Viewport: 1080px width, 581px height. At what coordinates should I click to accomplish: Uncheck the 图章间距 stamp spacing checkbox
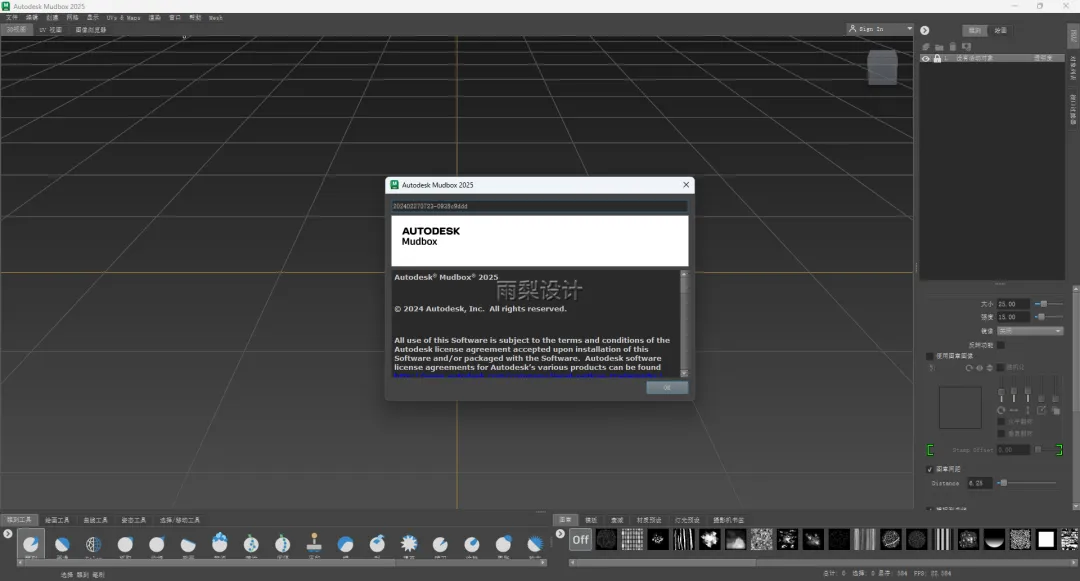point(930,469)
